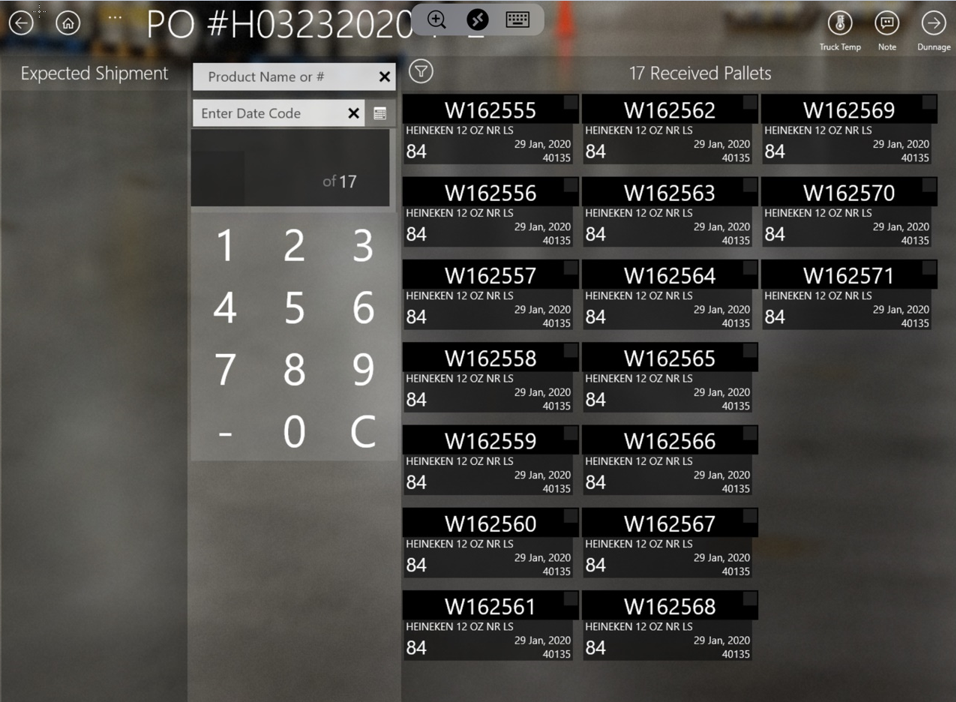The height and width of the screenshot is (702, 956).
Task: Open the three-dots more options menu
Action: [115, 18]
